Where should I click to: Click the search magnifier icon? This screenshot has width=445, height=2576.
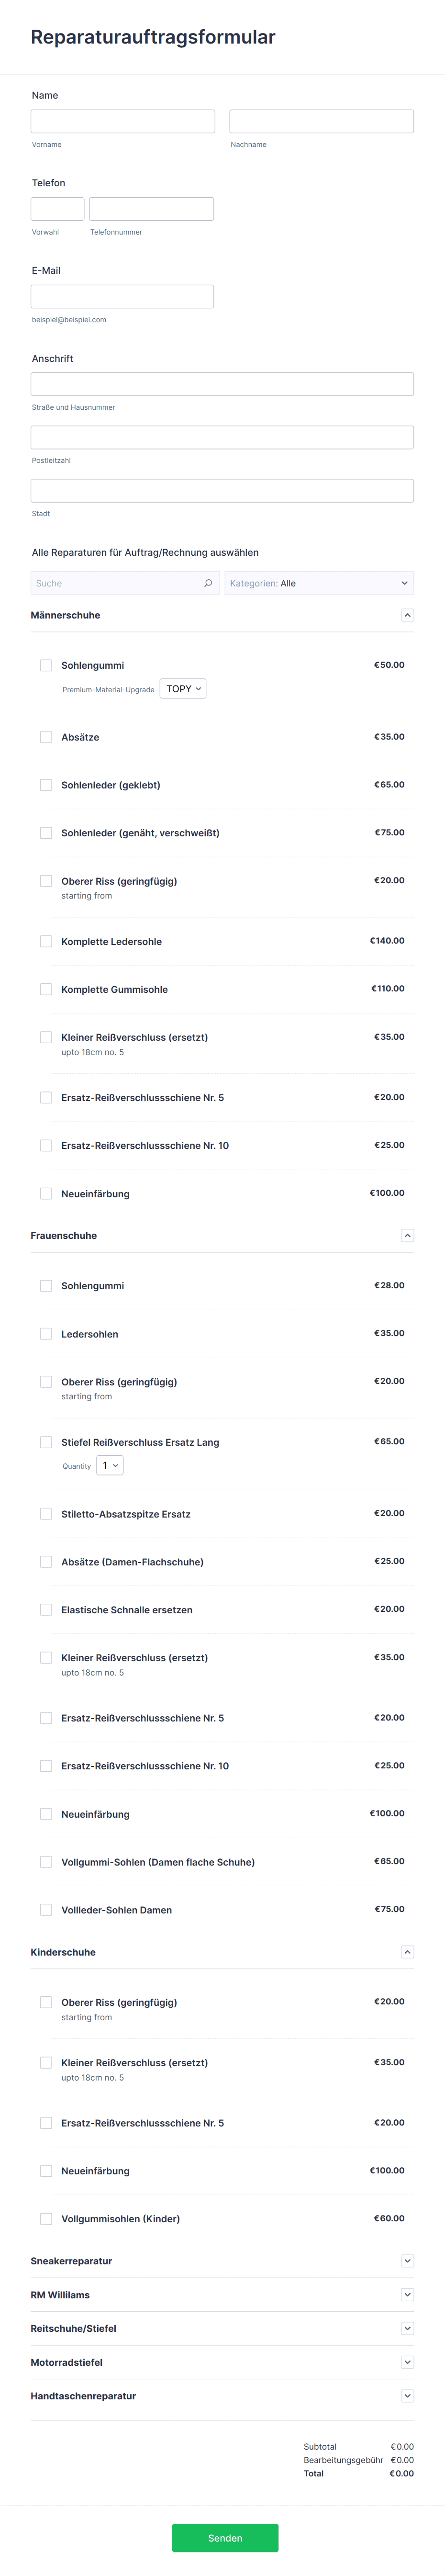coord(208,582)
